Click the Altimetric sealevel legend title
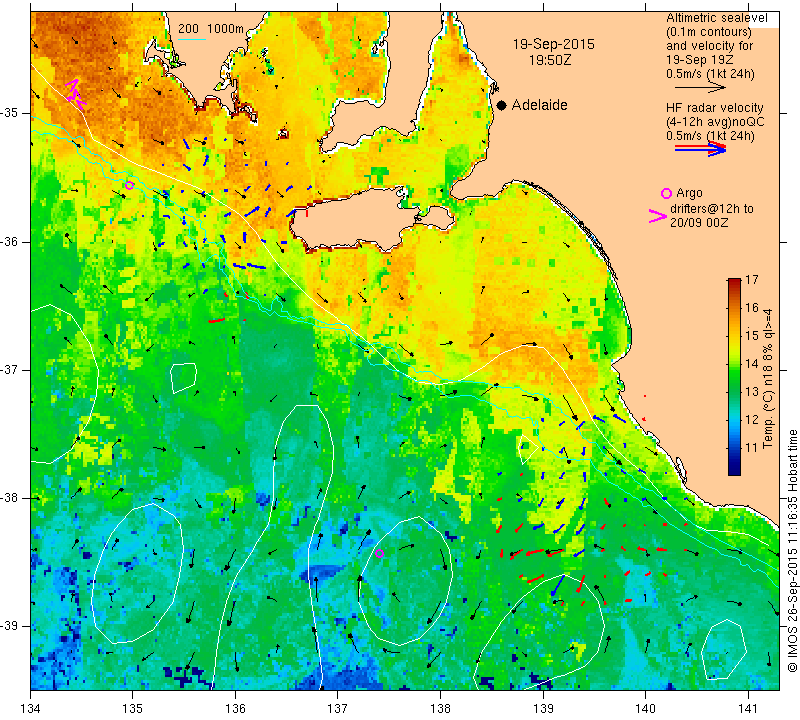Screen dimensions: 800x720 716,18
